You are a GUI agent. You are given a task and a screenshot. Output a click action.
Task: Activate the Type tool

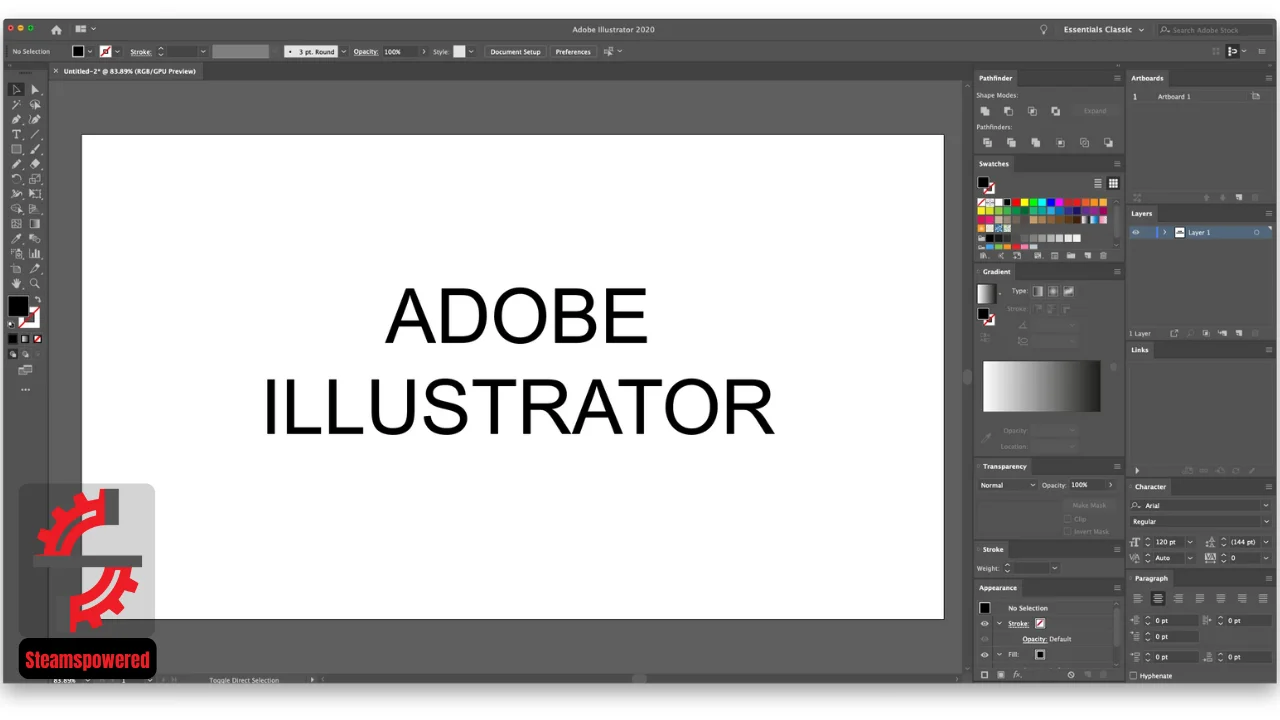(16, 134)
